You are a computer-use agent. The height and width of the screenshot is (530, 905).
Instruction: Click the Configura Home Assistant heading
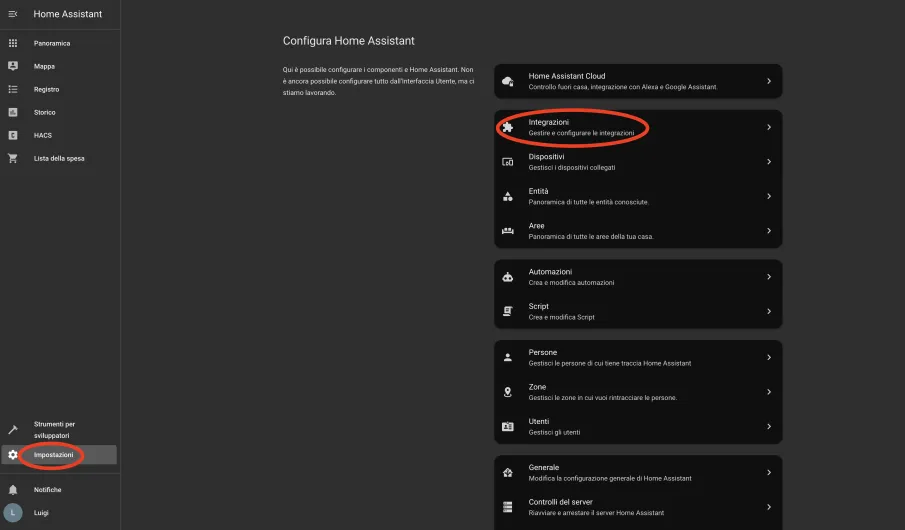pyautogui.click(x=349, y=41)
